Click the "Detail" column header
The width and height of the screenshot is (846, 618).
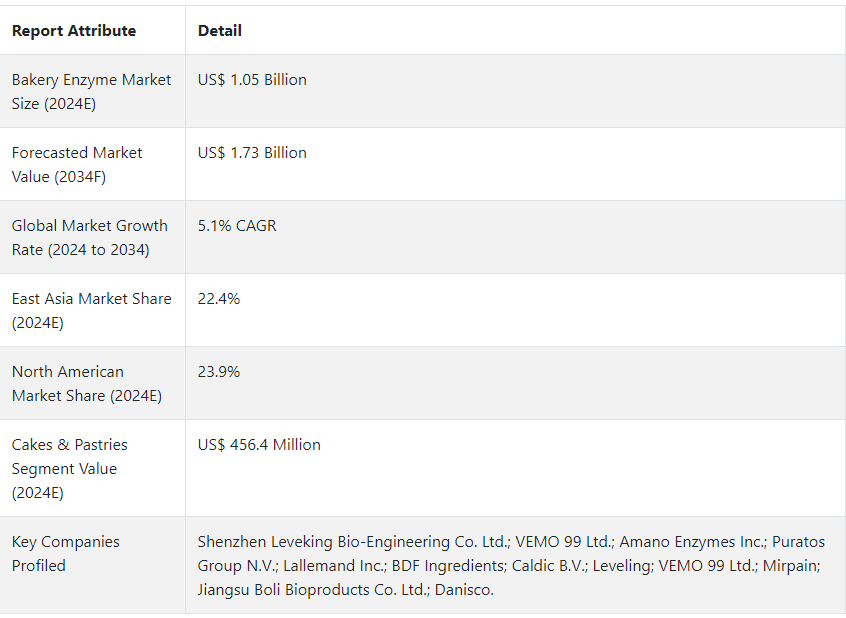[x=220, y=31]
